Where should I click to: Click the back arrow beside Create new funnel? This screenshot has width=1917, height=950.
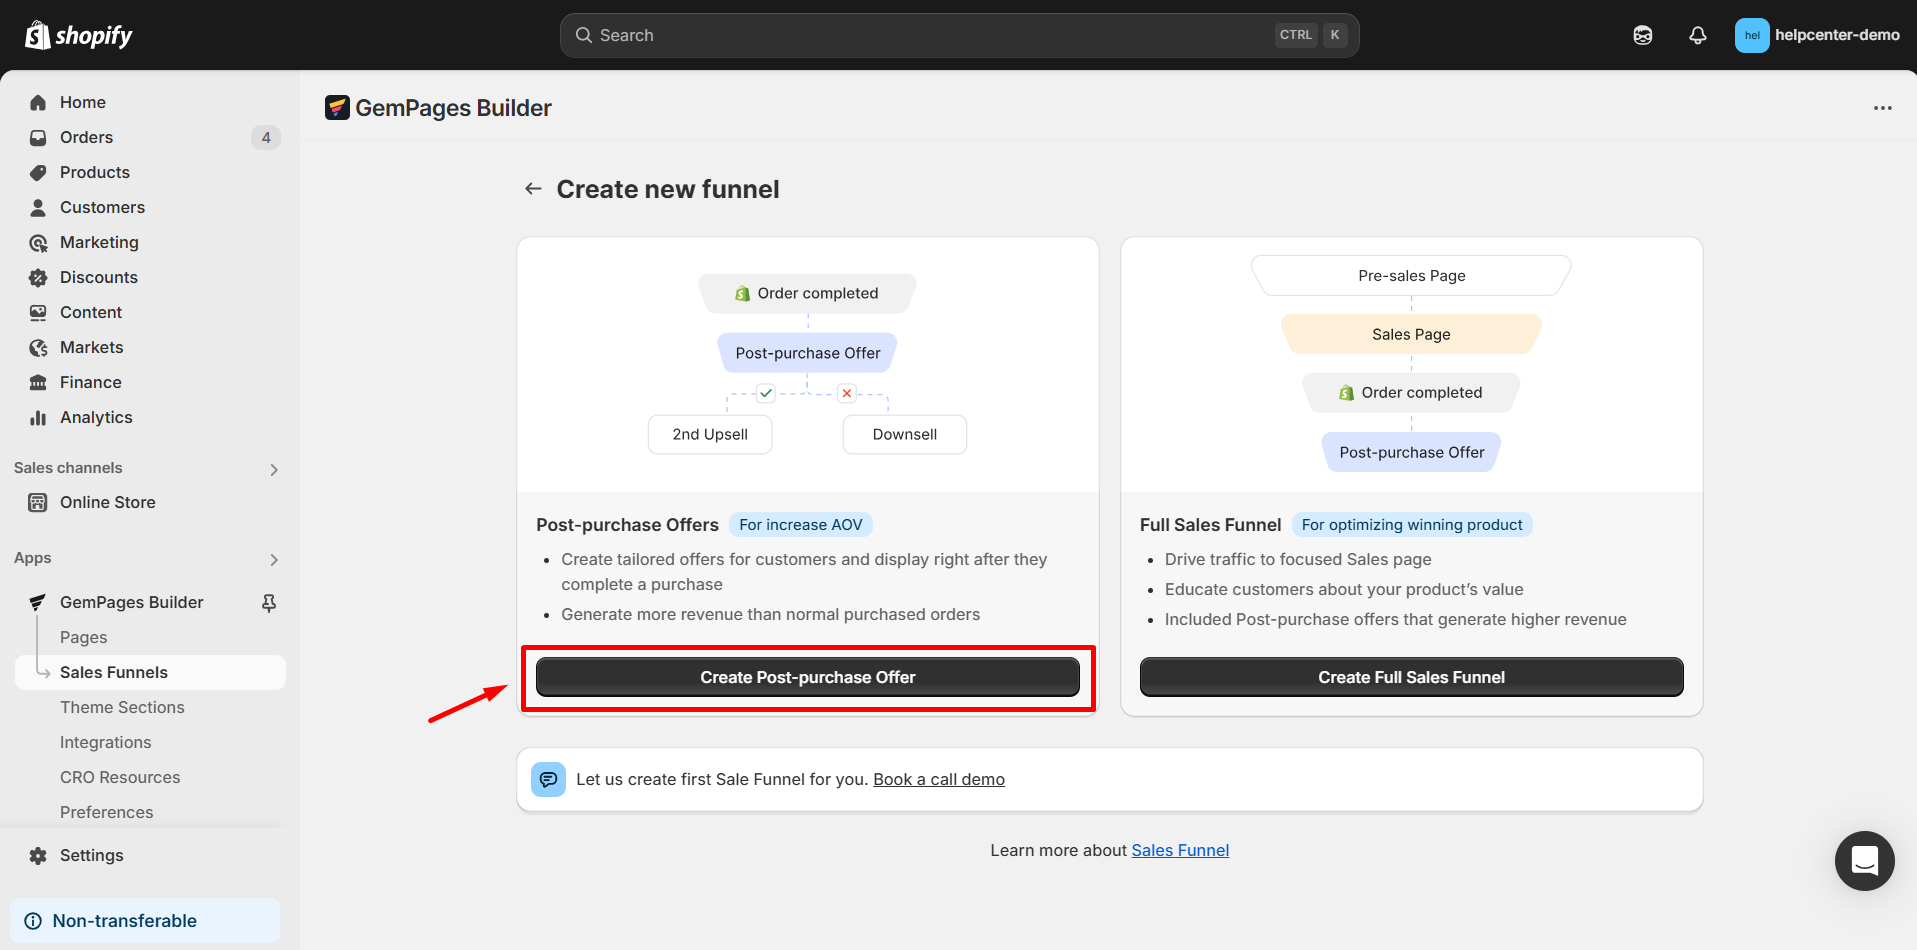click(533, 189)
